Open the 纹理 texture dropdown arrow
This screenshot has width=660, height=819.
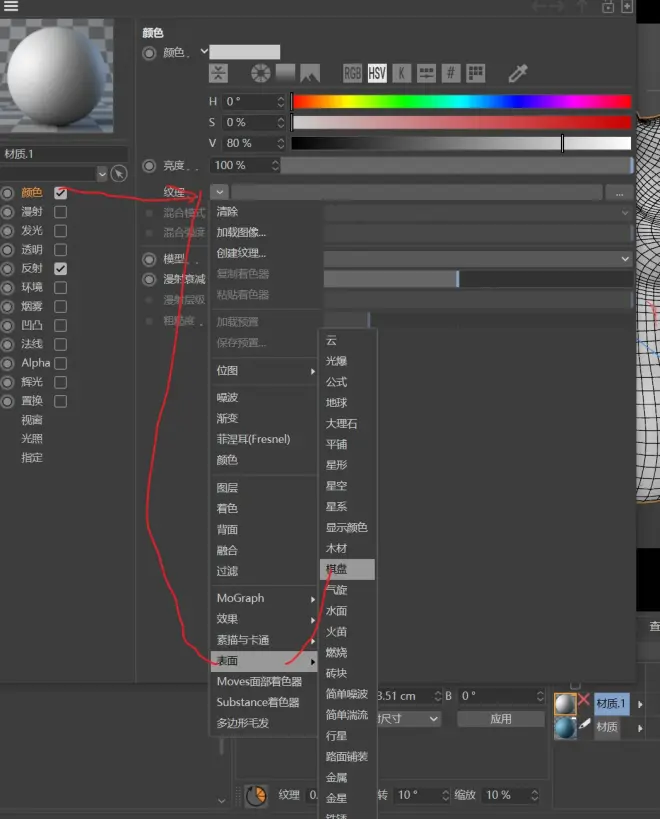click(x=220, y=192)
